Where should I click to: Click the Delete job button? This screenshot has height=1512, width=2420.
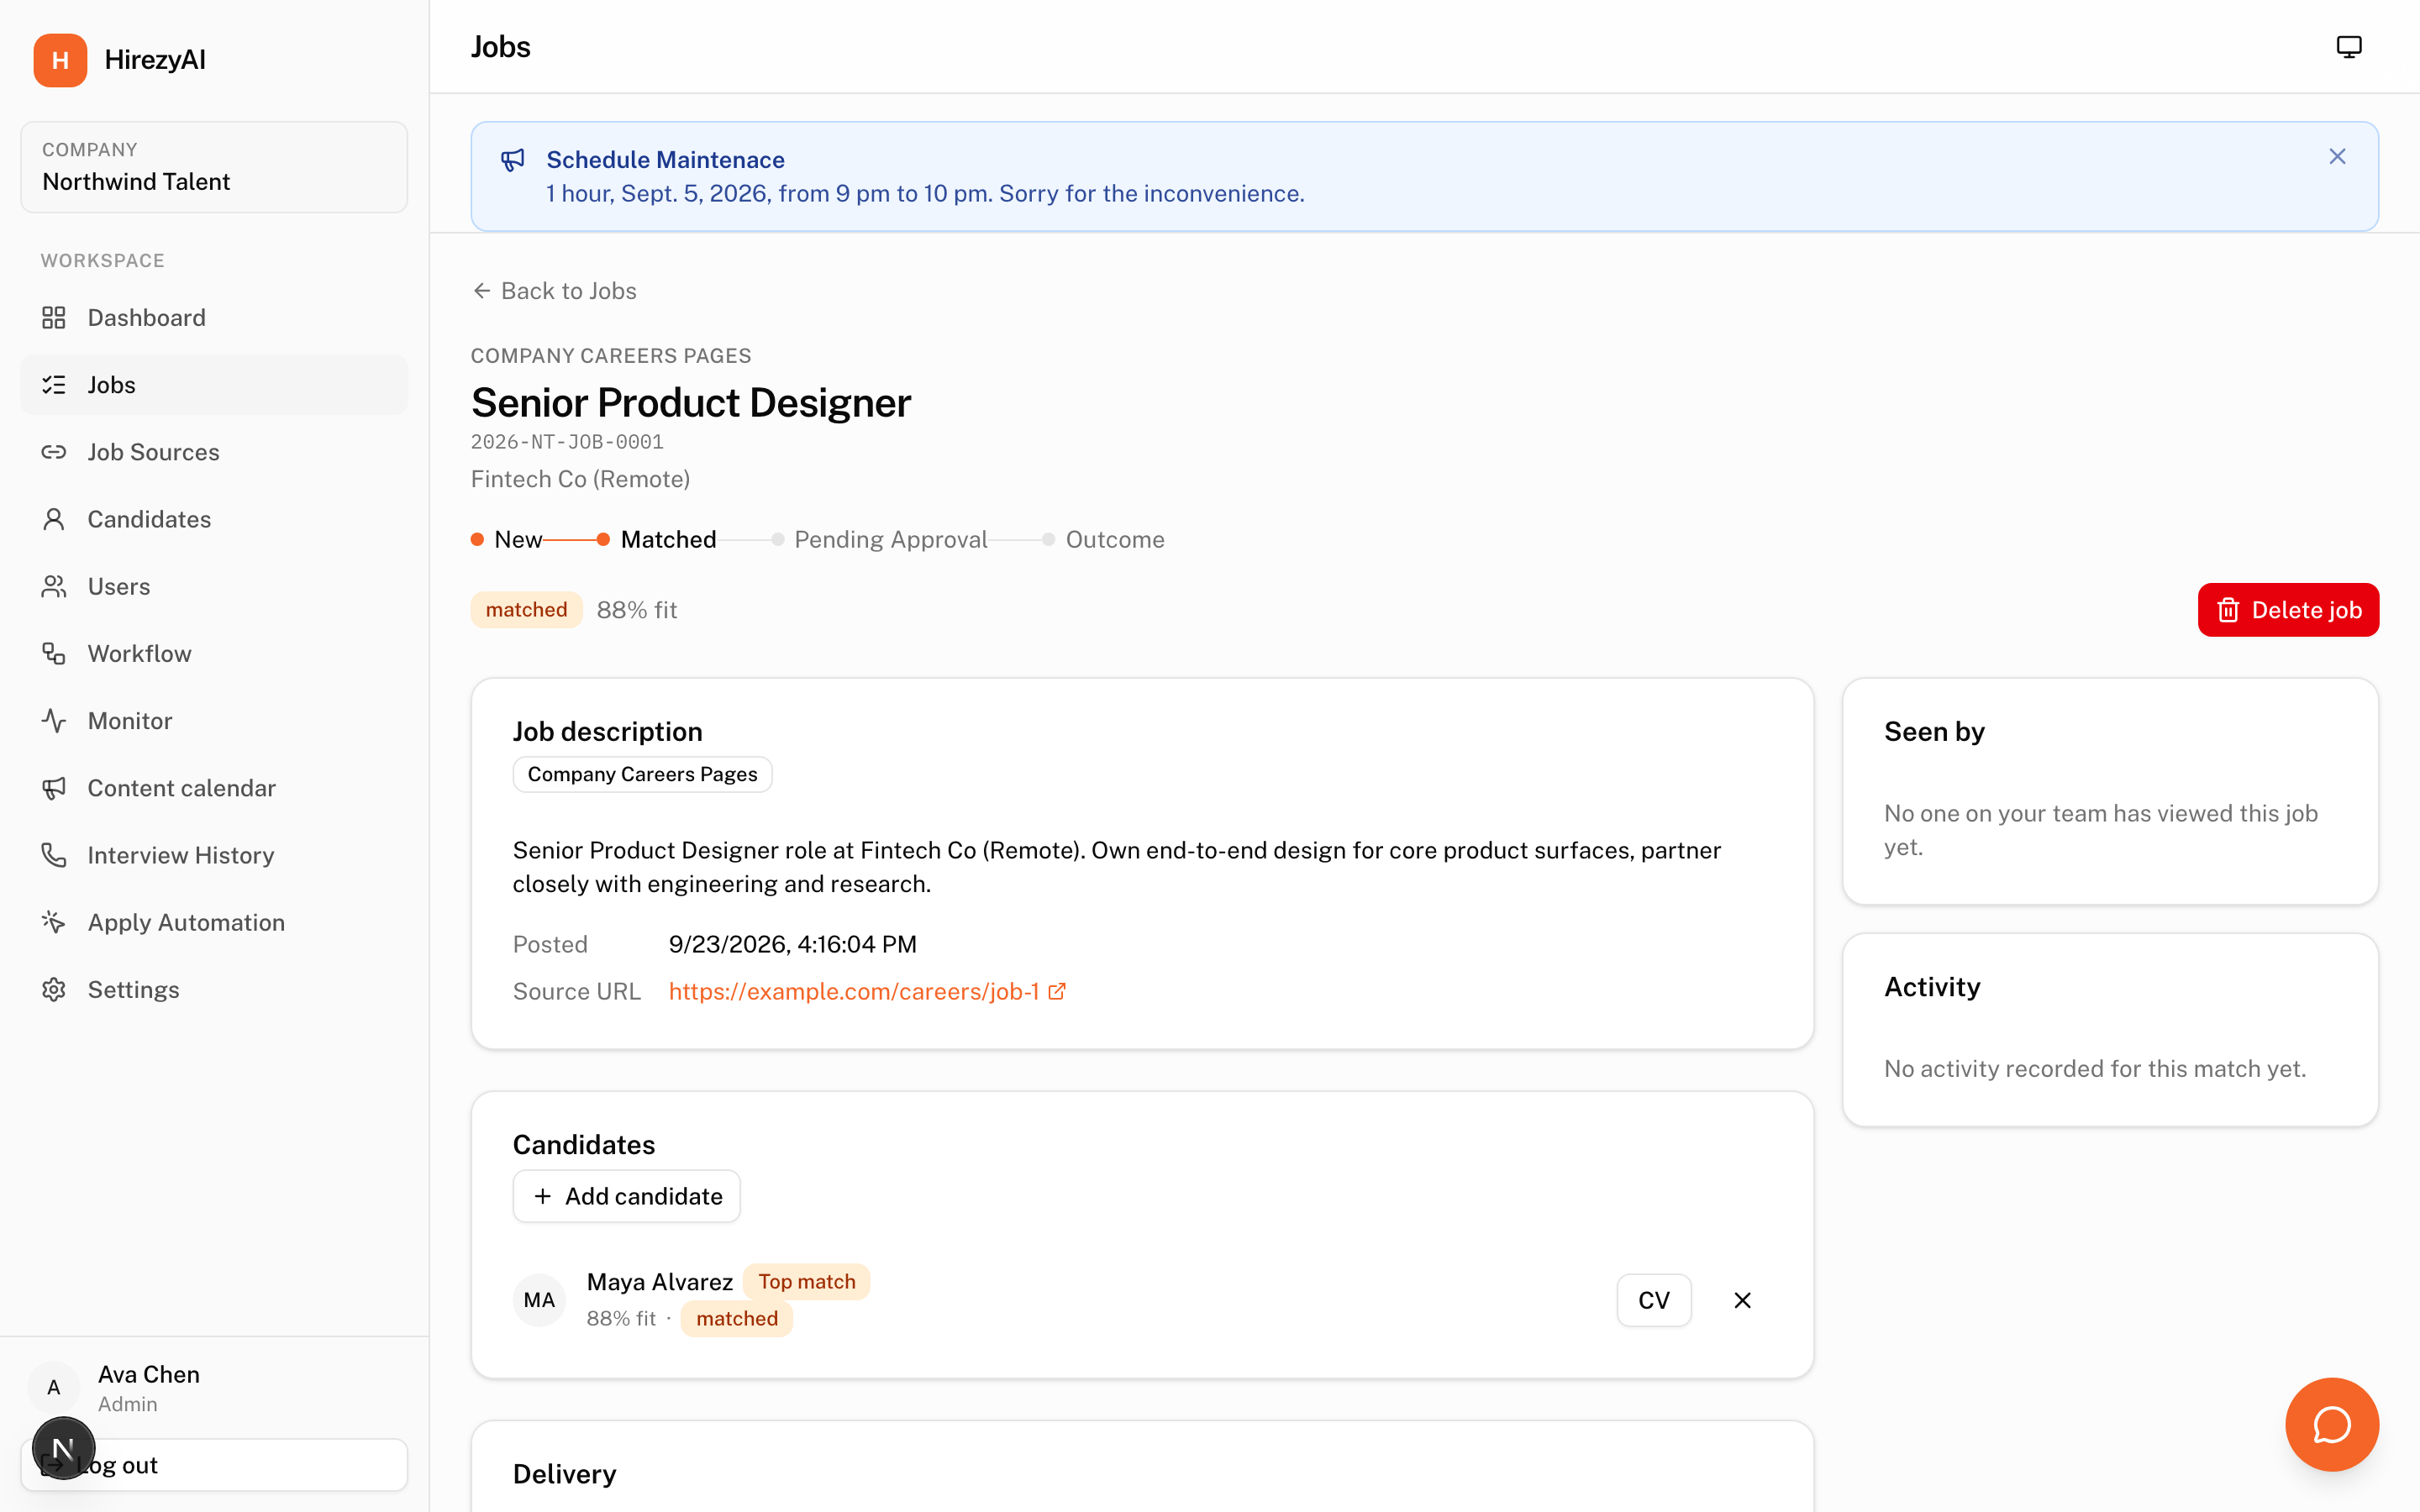pyautogui.click(x=2288, y=610)
